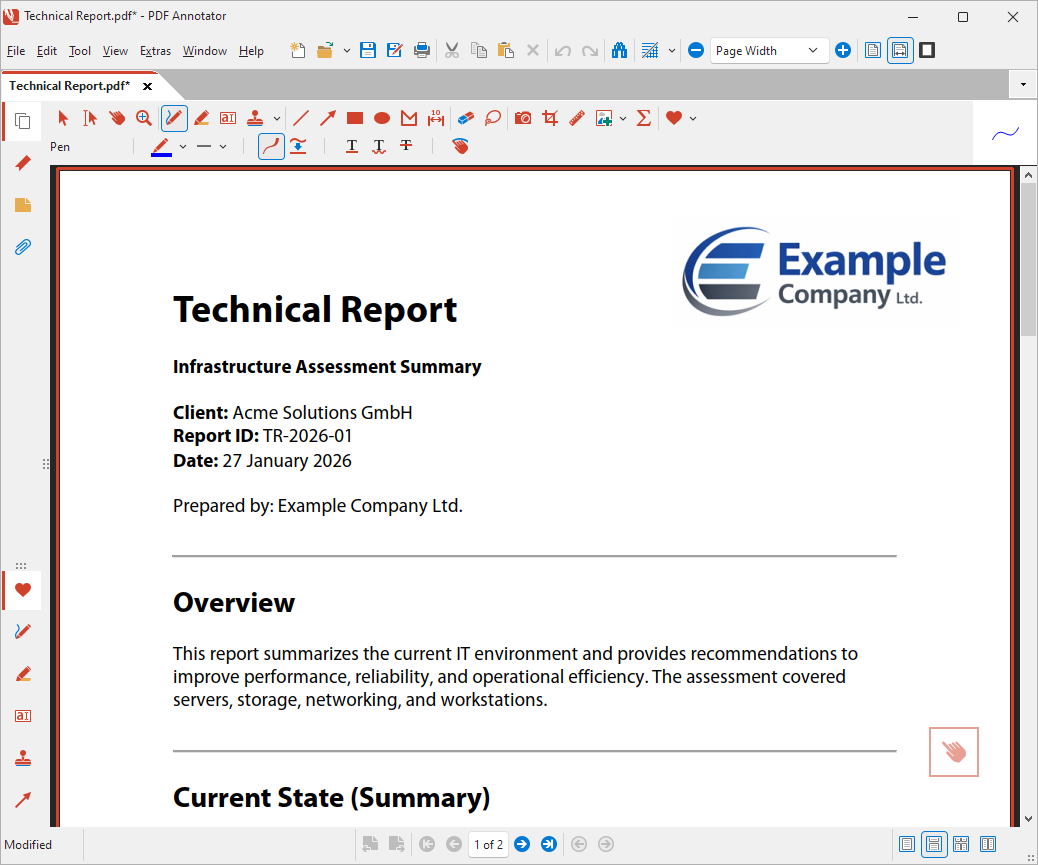Enable the facing pages view
The image size is (1038, 865).
988,844
